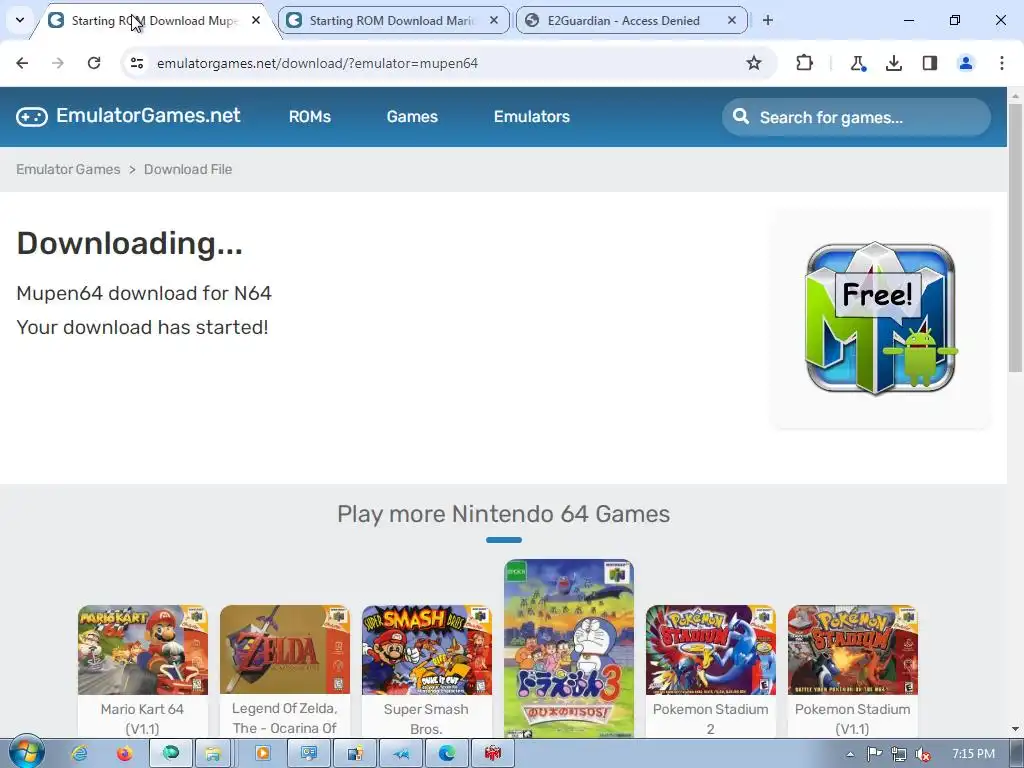Open the Doraemon 3 game cover
Viewport: 1024px width, 768px height.
(569, 648)
